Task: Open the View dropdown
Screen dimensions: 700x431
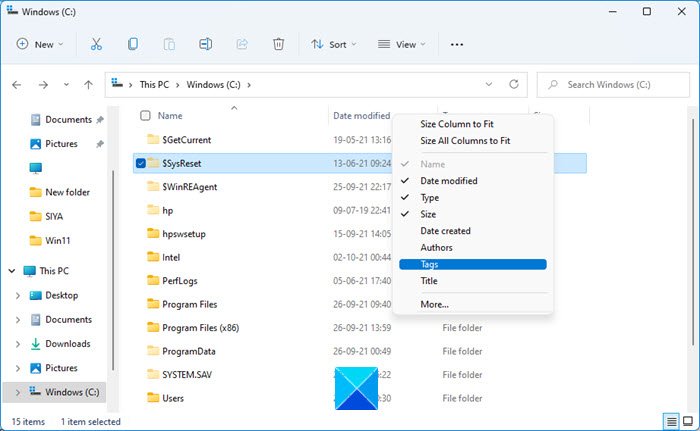Action: (401, 44)
